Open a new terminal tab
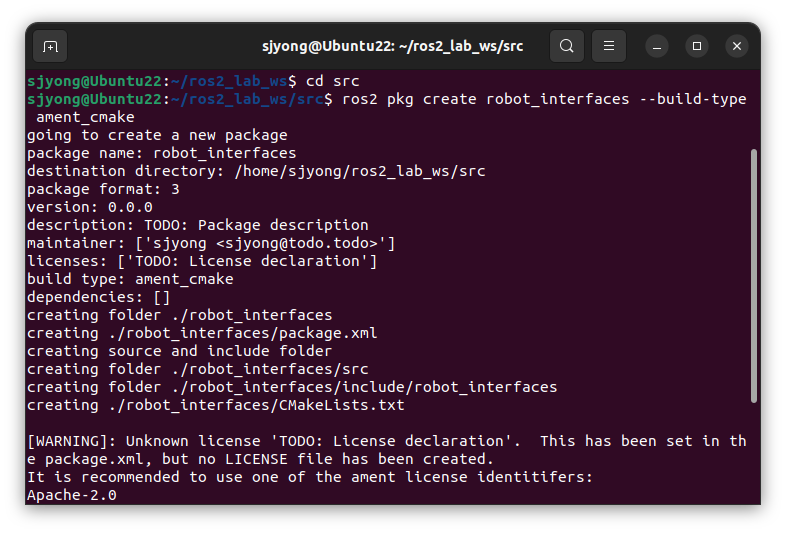Screen dimensions: 786x533 click(x=50, y=47)
